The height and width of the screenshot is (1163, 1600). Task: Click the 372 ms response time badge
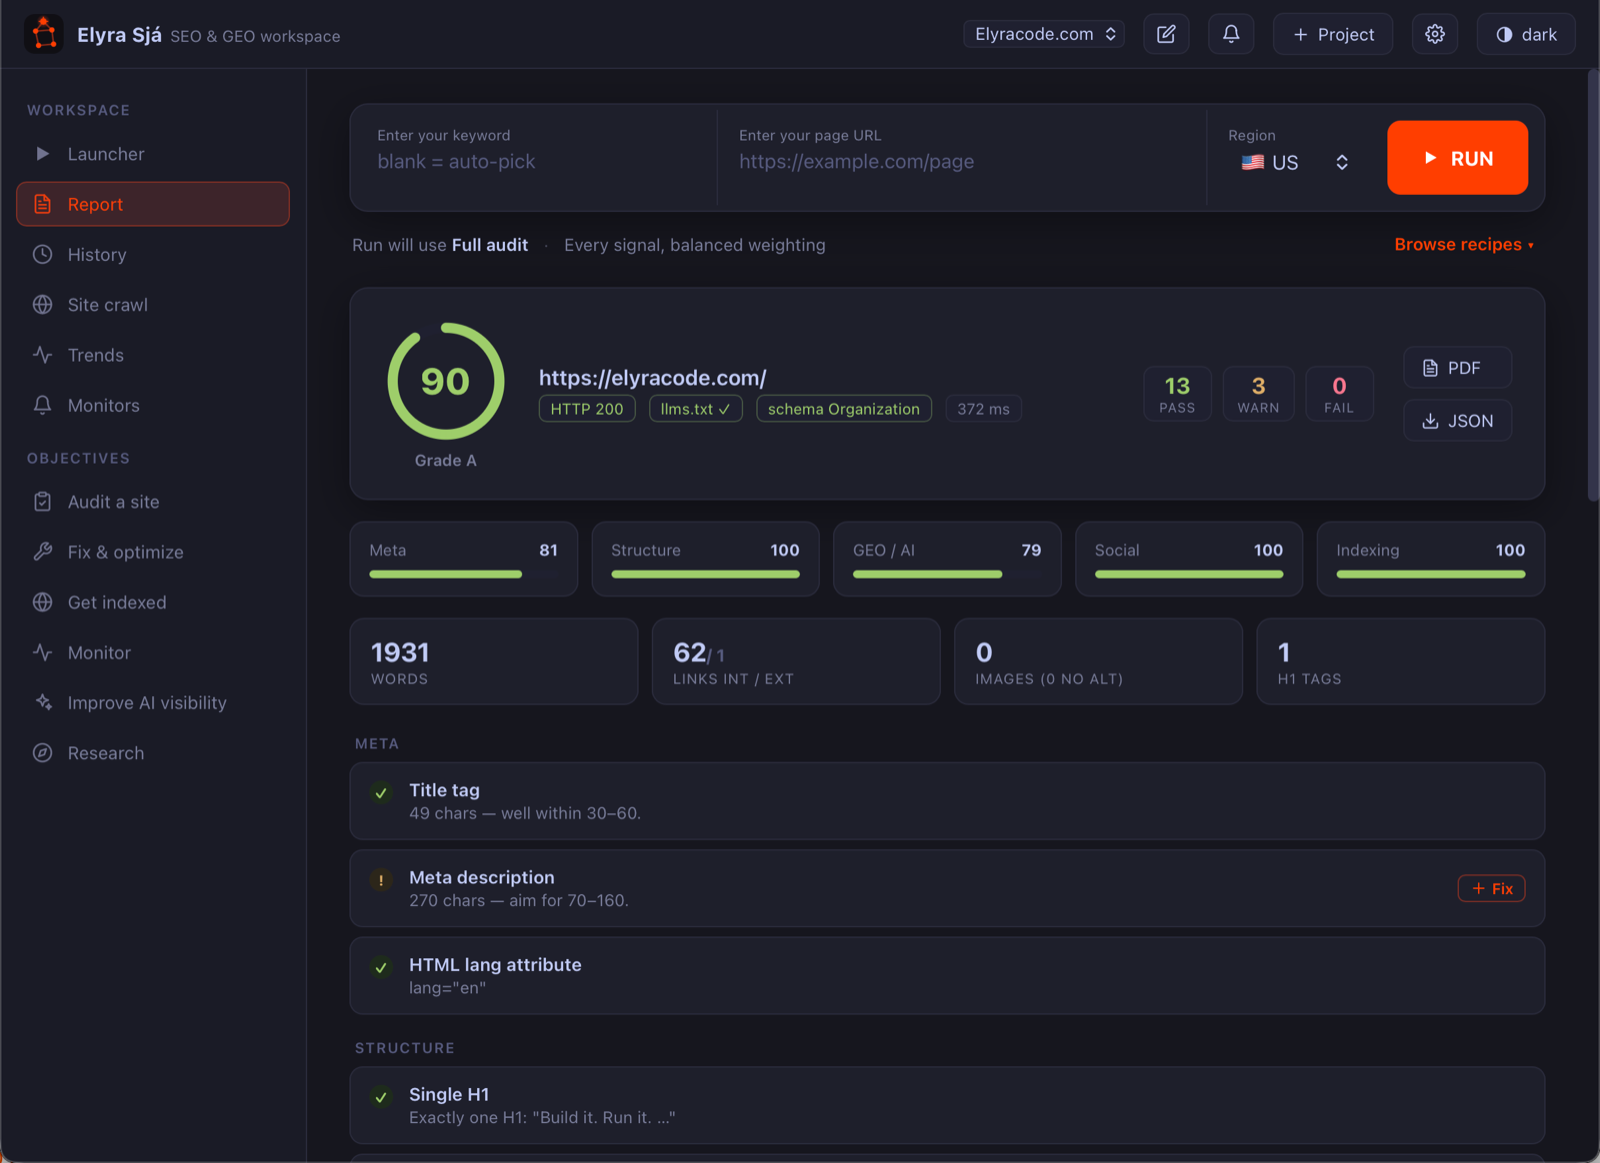(983, 409)
